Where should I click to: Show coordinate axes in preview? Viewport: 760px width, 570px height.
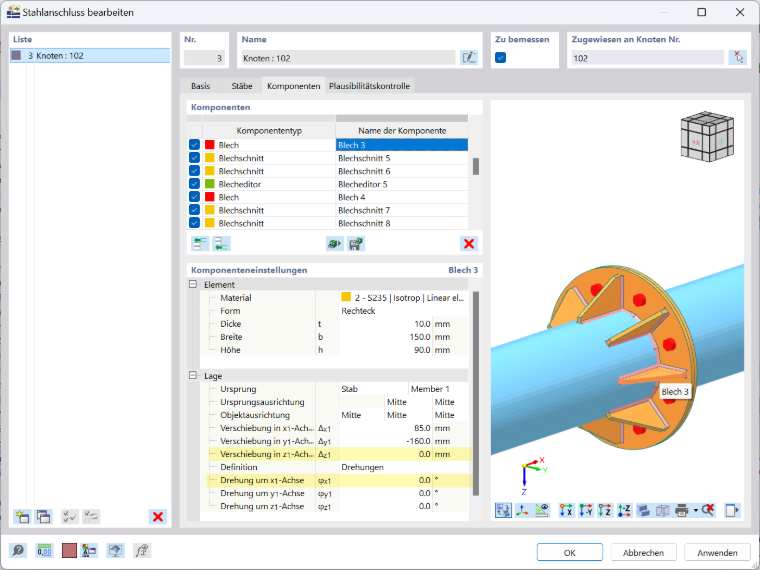(x=522, y=510)
